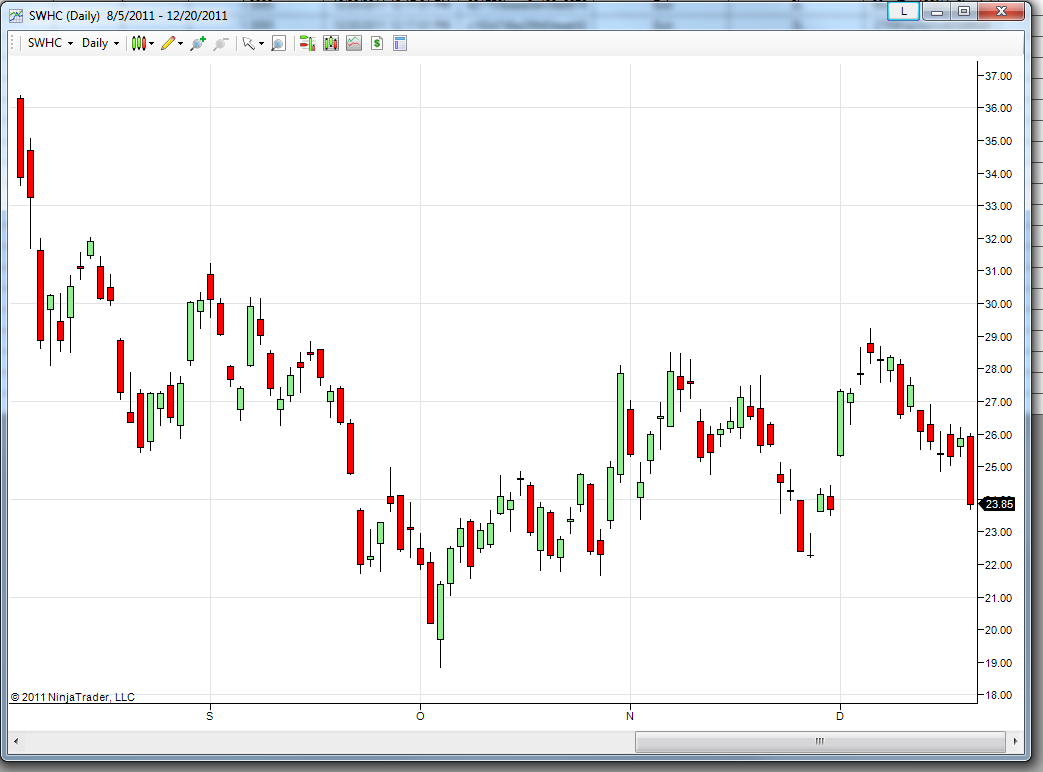This screenshot has width=1043, height=772.
Task: Click the zoom in magnifier icon
Action: pyautogui.click(x=198, y=43)
